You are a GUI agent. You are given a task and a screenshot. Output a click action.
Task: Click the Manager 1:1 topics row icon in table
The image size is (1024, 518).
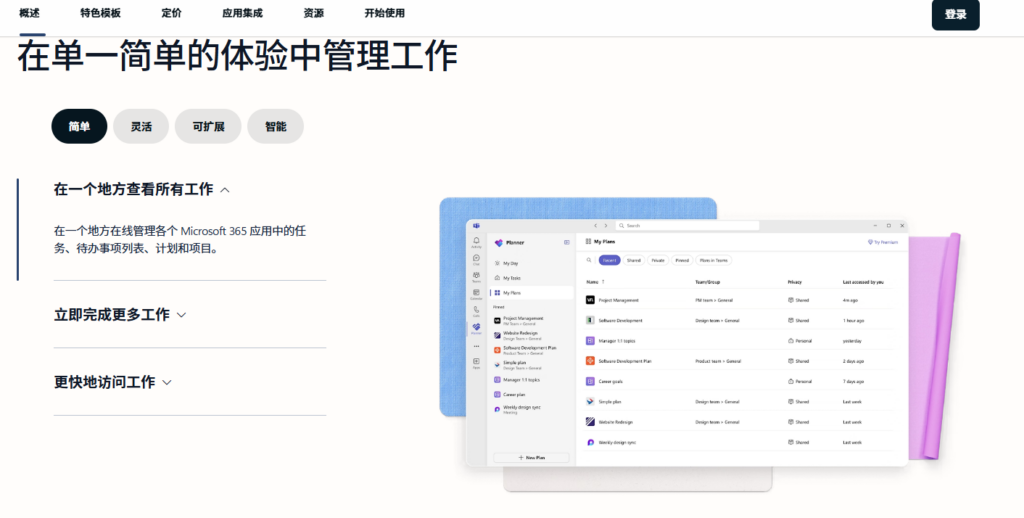click(590, 340)
